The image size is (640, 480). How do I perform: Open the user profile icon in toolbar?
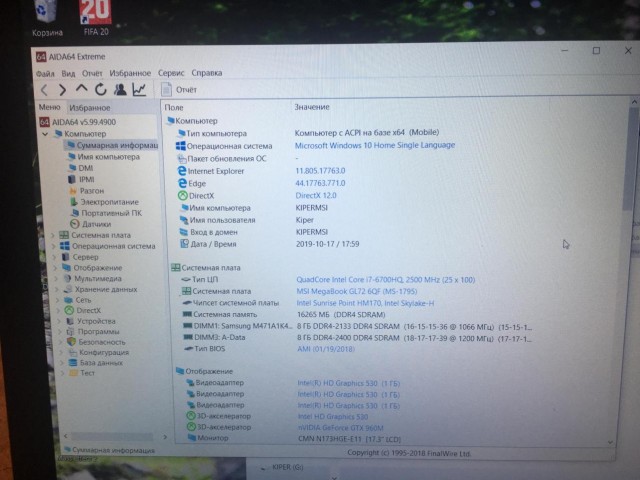pyautogui.click(x=119, y=90)
